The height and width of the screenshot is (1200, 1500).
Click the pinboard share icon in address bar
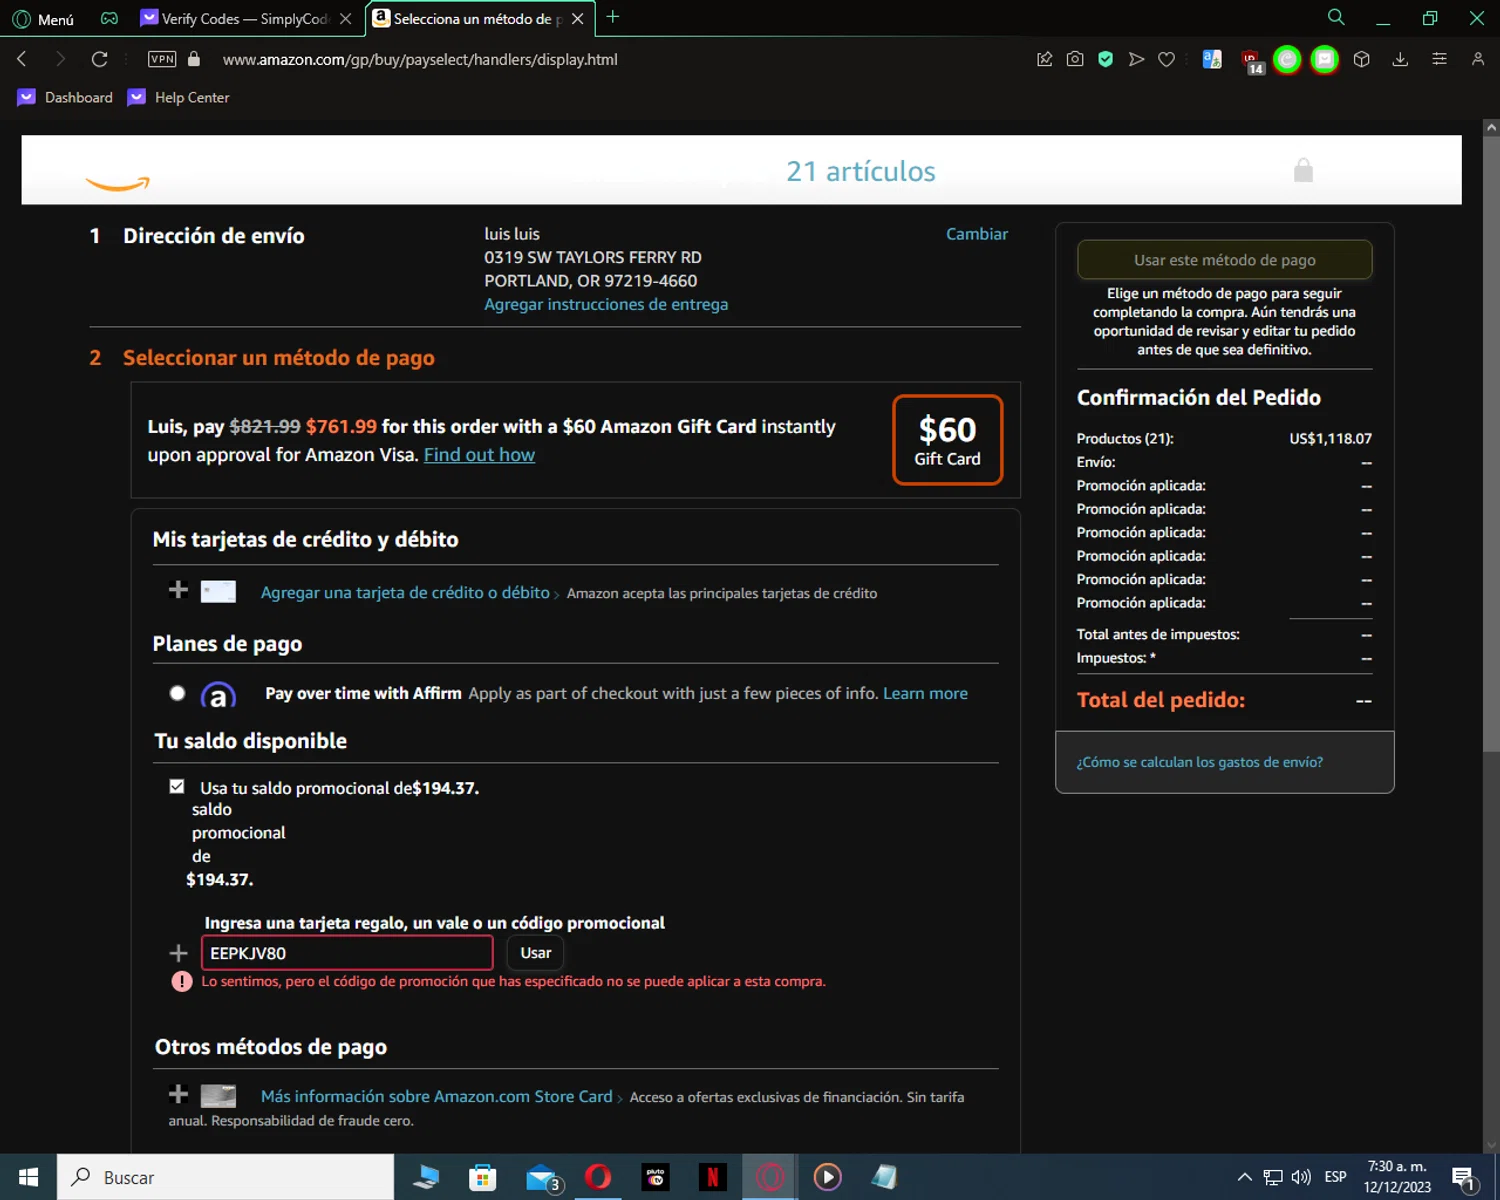coord(1044,59)
